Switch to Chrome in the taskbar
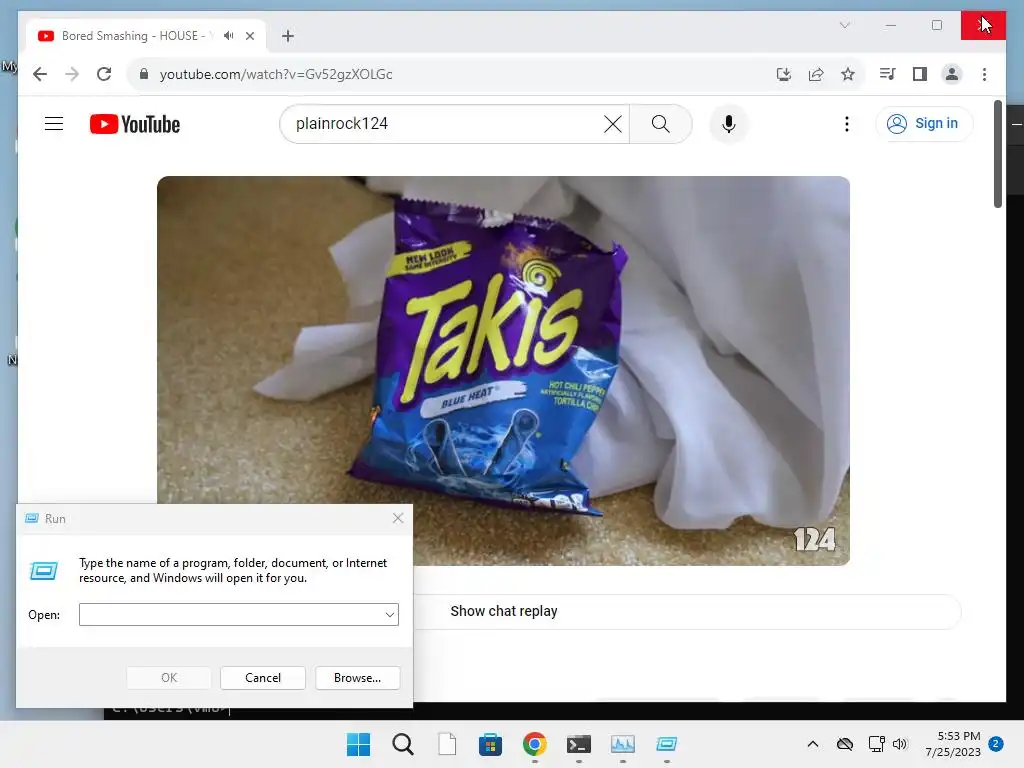Viewport: 1024px width, 768px height. pos(534,744)
